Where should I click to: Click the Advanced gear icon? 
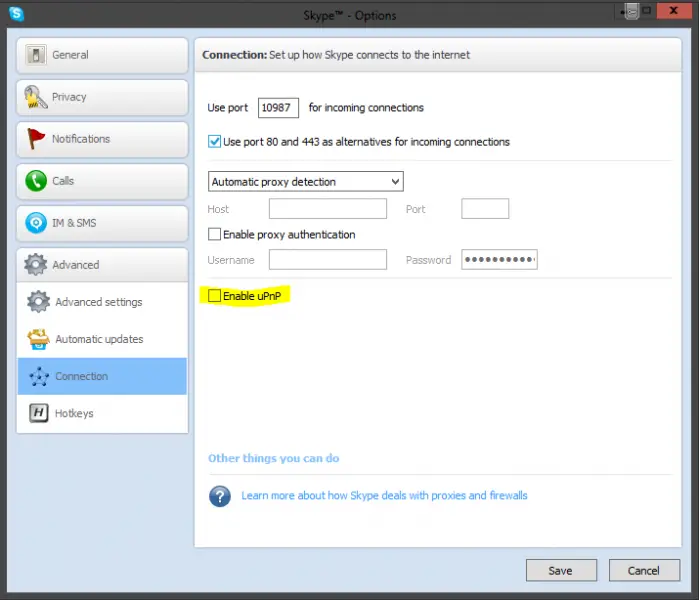pos(36,265)
